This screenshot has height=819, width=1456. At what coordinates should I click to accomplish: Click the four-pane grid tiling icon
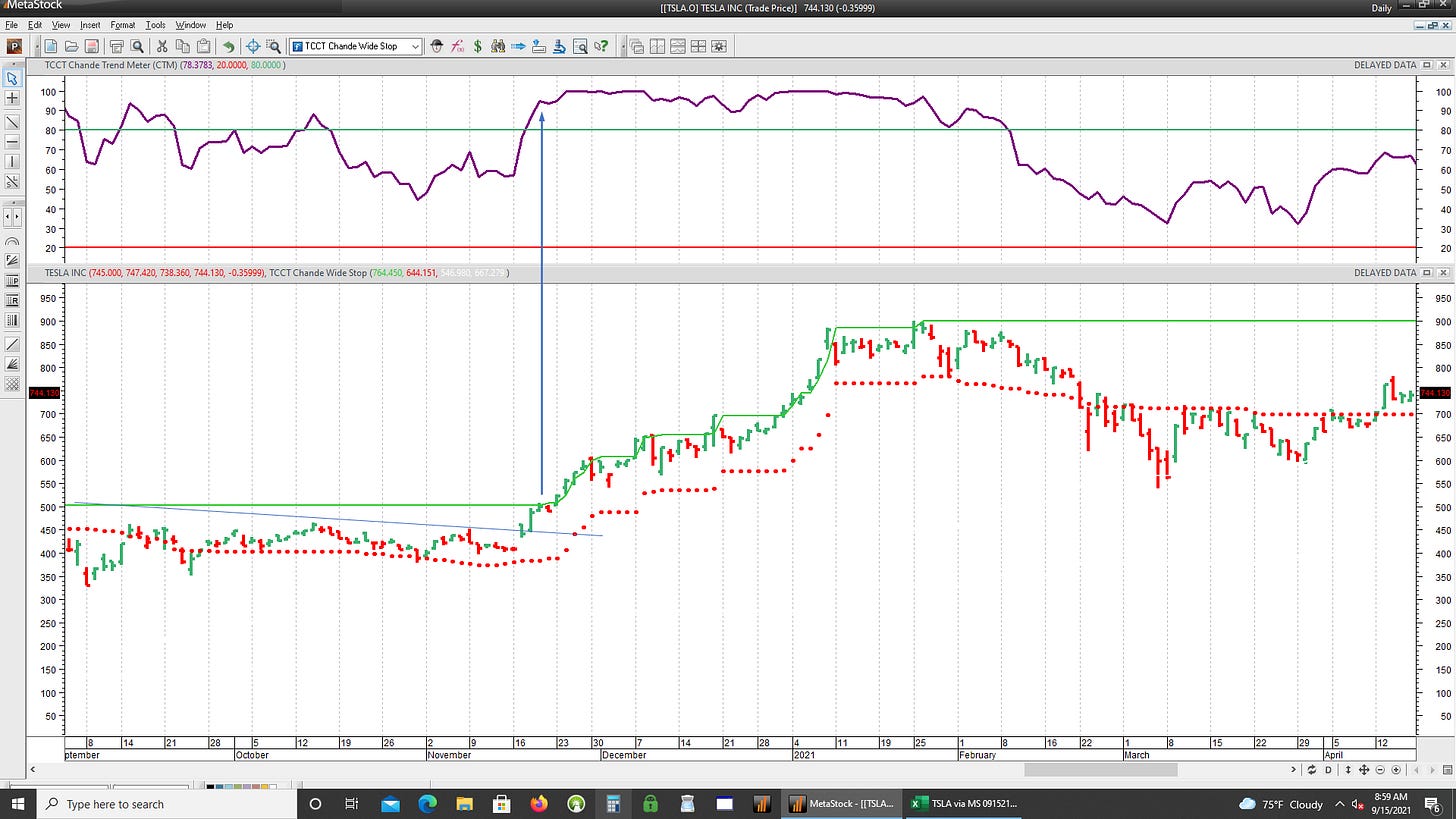click(x=698, y=46)
